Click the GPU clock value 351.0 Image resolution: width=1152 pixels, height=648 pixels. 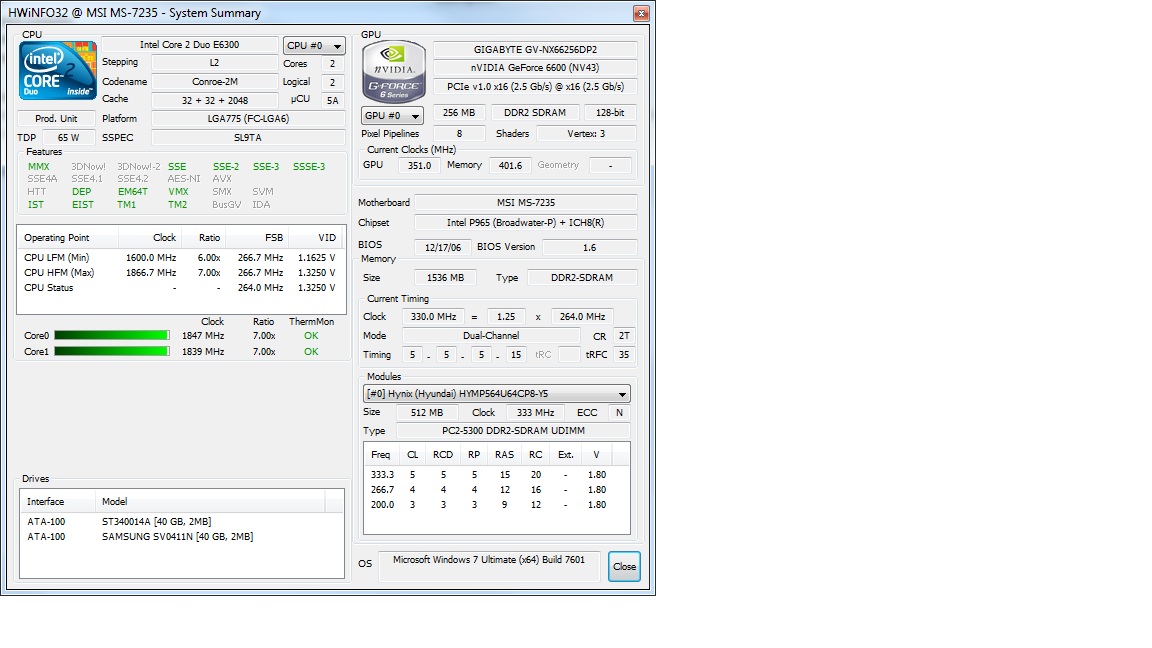(420, 165)
